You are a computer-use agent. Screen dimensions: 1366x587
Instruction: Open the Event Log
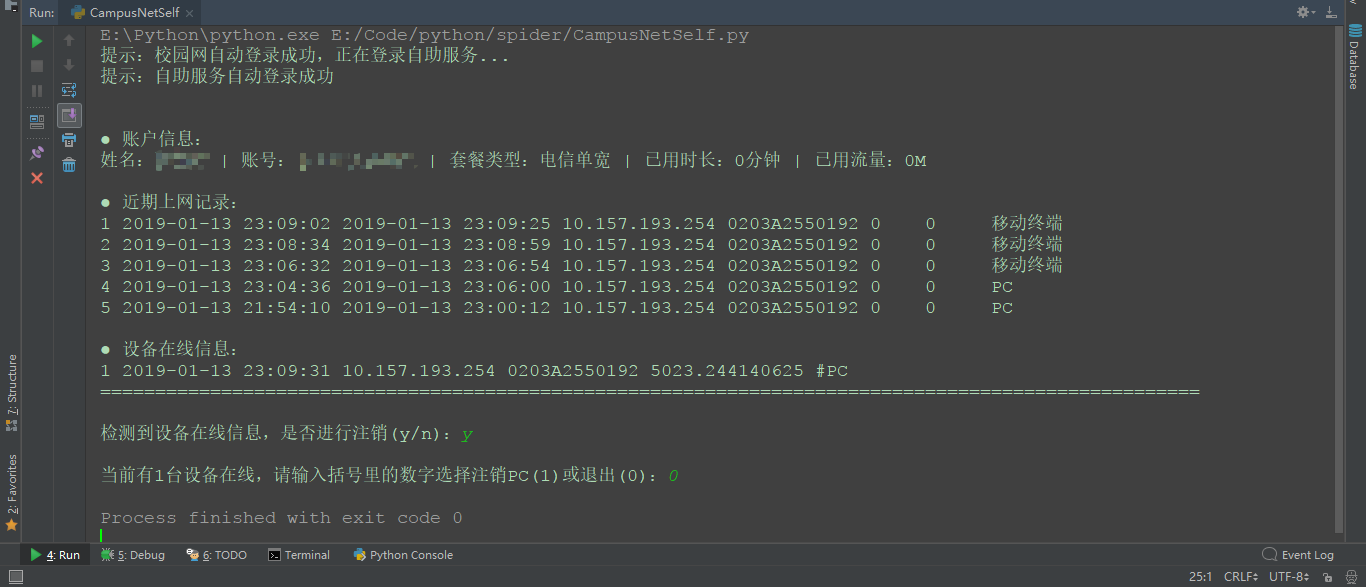tap(1298, 555)
